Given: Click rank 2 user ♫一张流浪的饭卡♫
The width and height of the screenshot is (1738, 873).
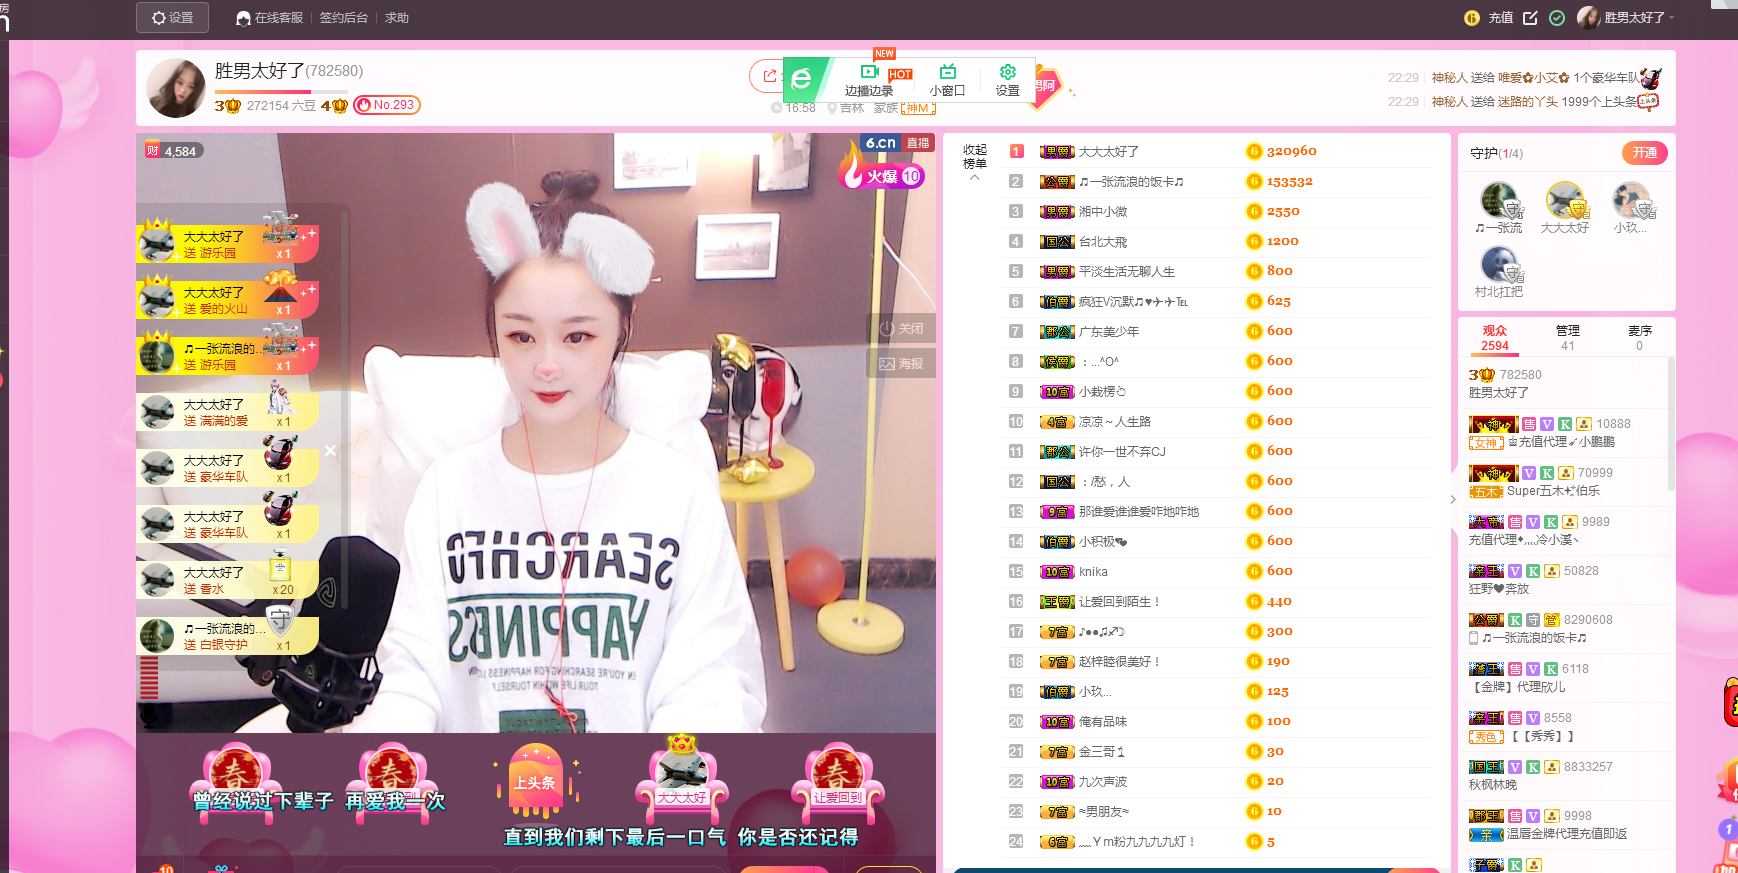Looking at the screenshot, I should pyautogui.click(x=1131, y=182).
